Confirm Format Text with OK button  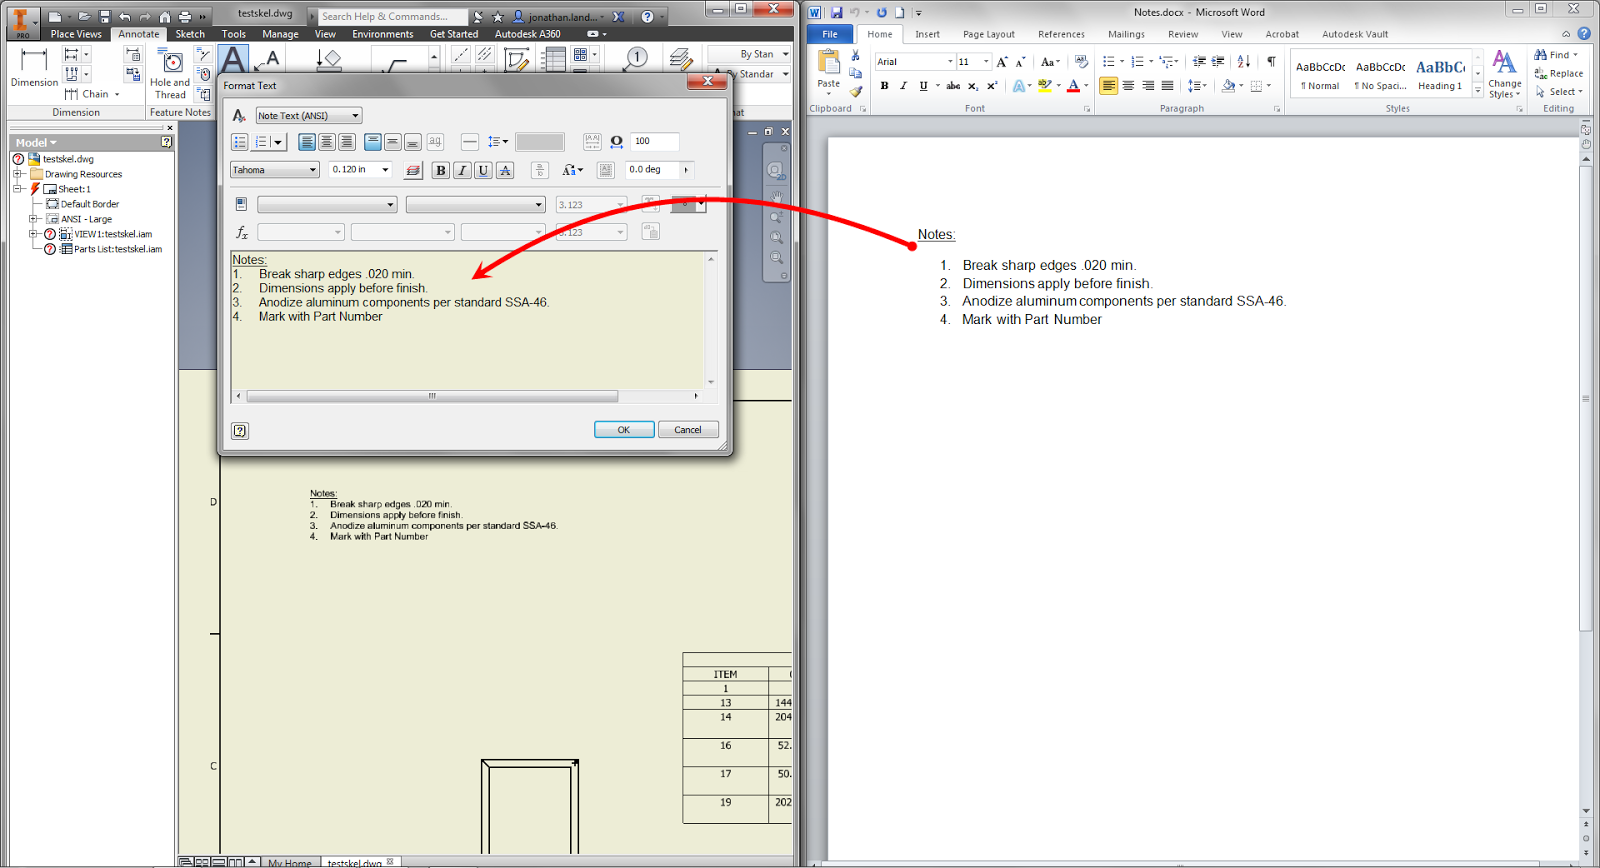click(624, 430)
